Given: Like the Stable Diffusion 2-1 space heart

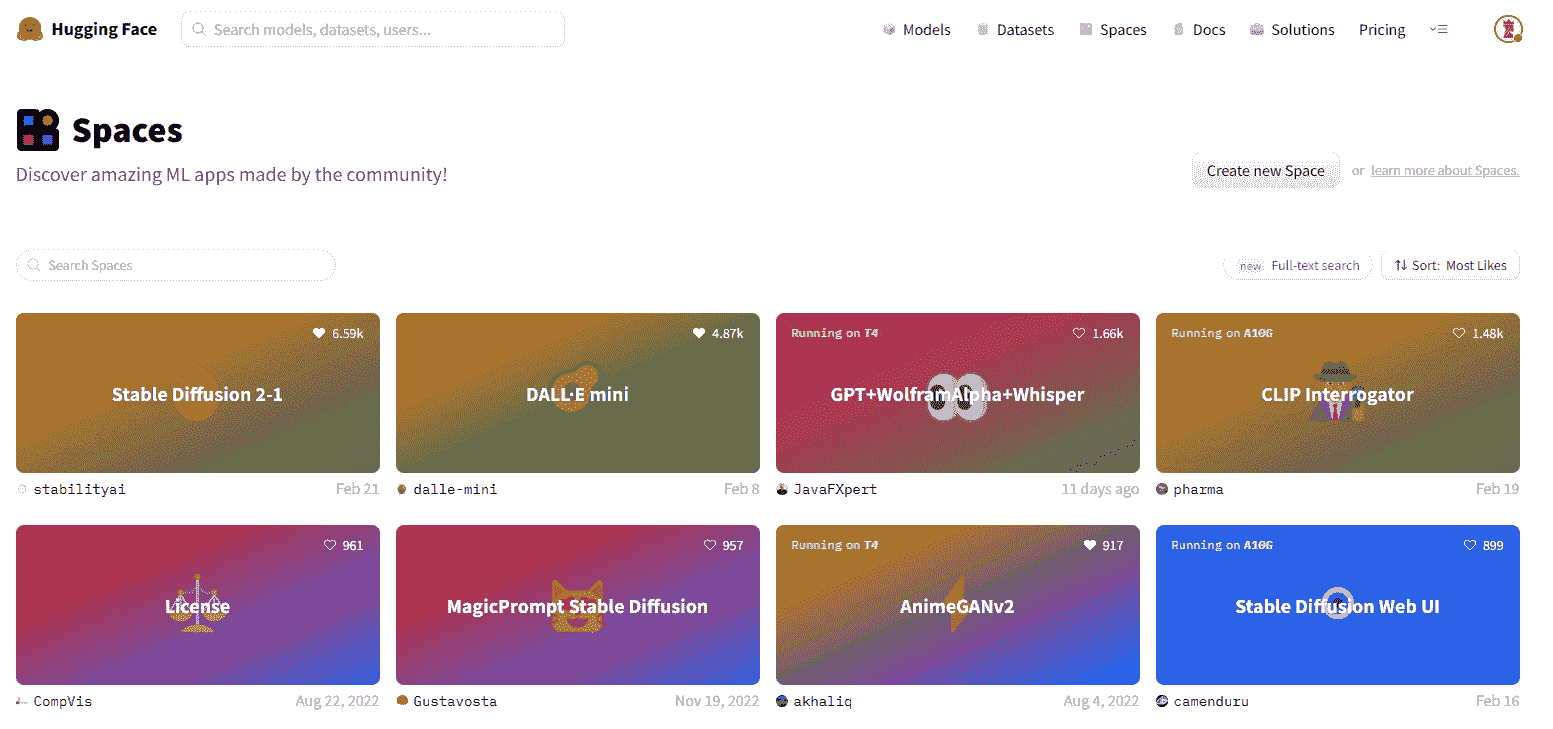Looking at the screenshot, I should tap(319, 333).
